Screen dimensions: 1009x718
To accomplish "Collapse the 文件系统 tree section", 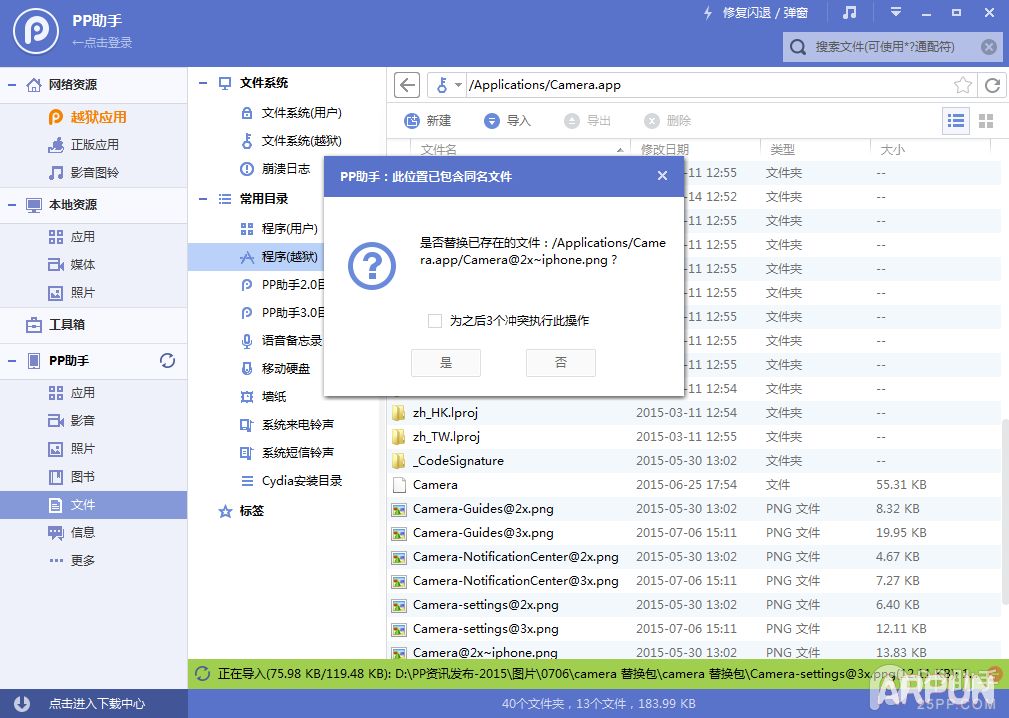I will [x=201, y=83].
